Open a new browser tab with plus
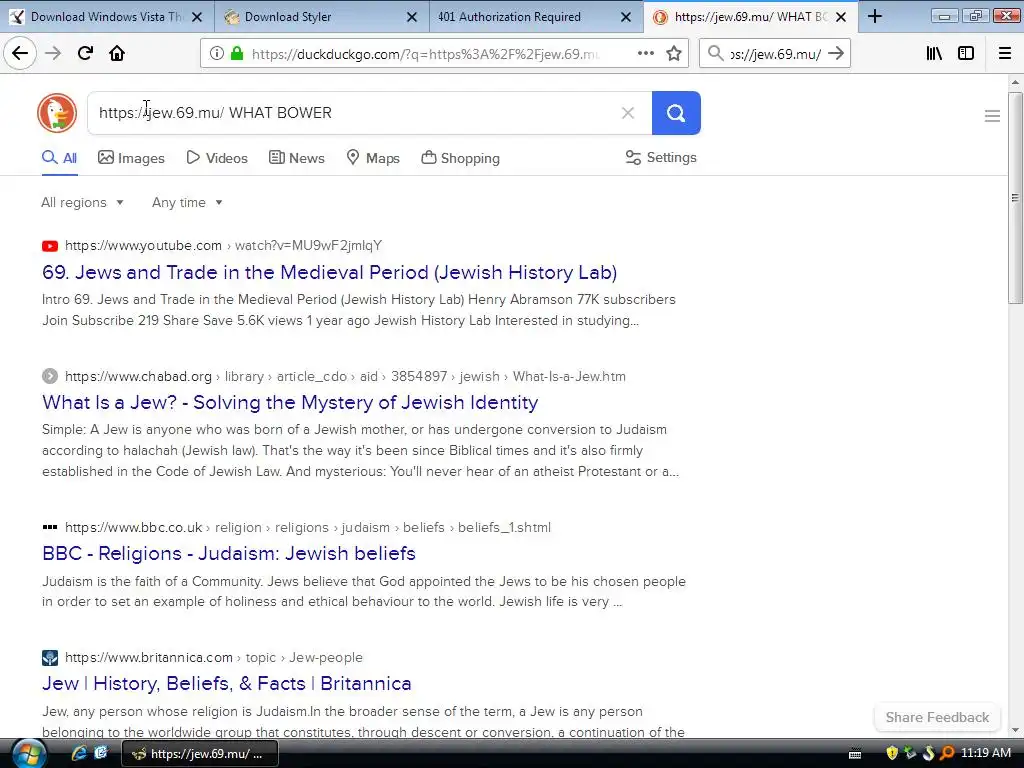1024x768 pixels. (874, 16)
